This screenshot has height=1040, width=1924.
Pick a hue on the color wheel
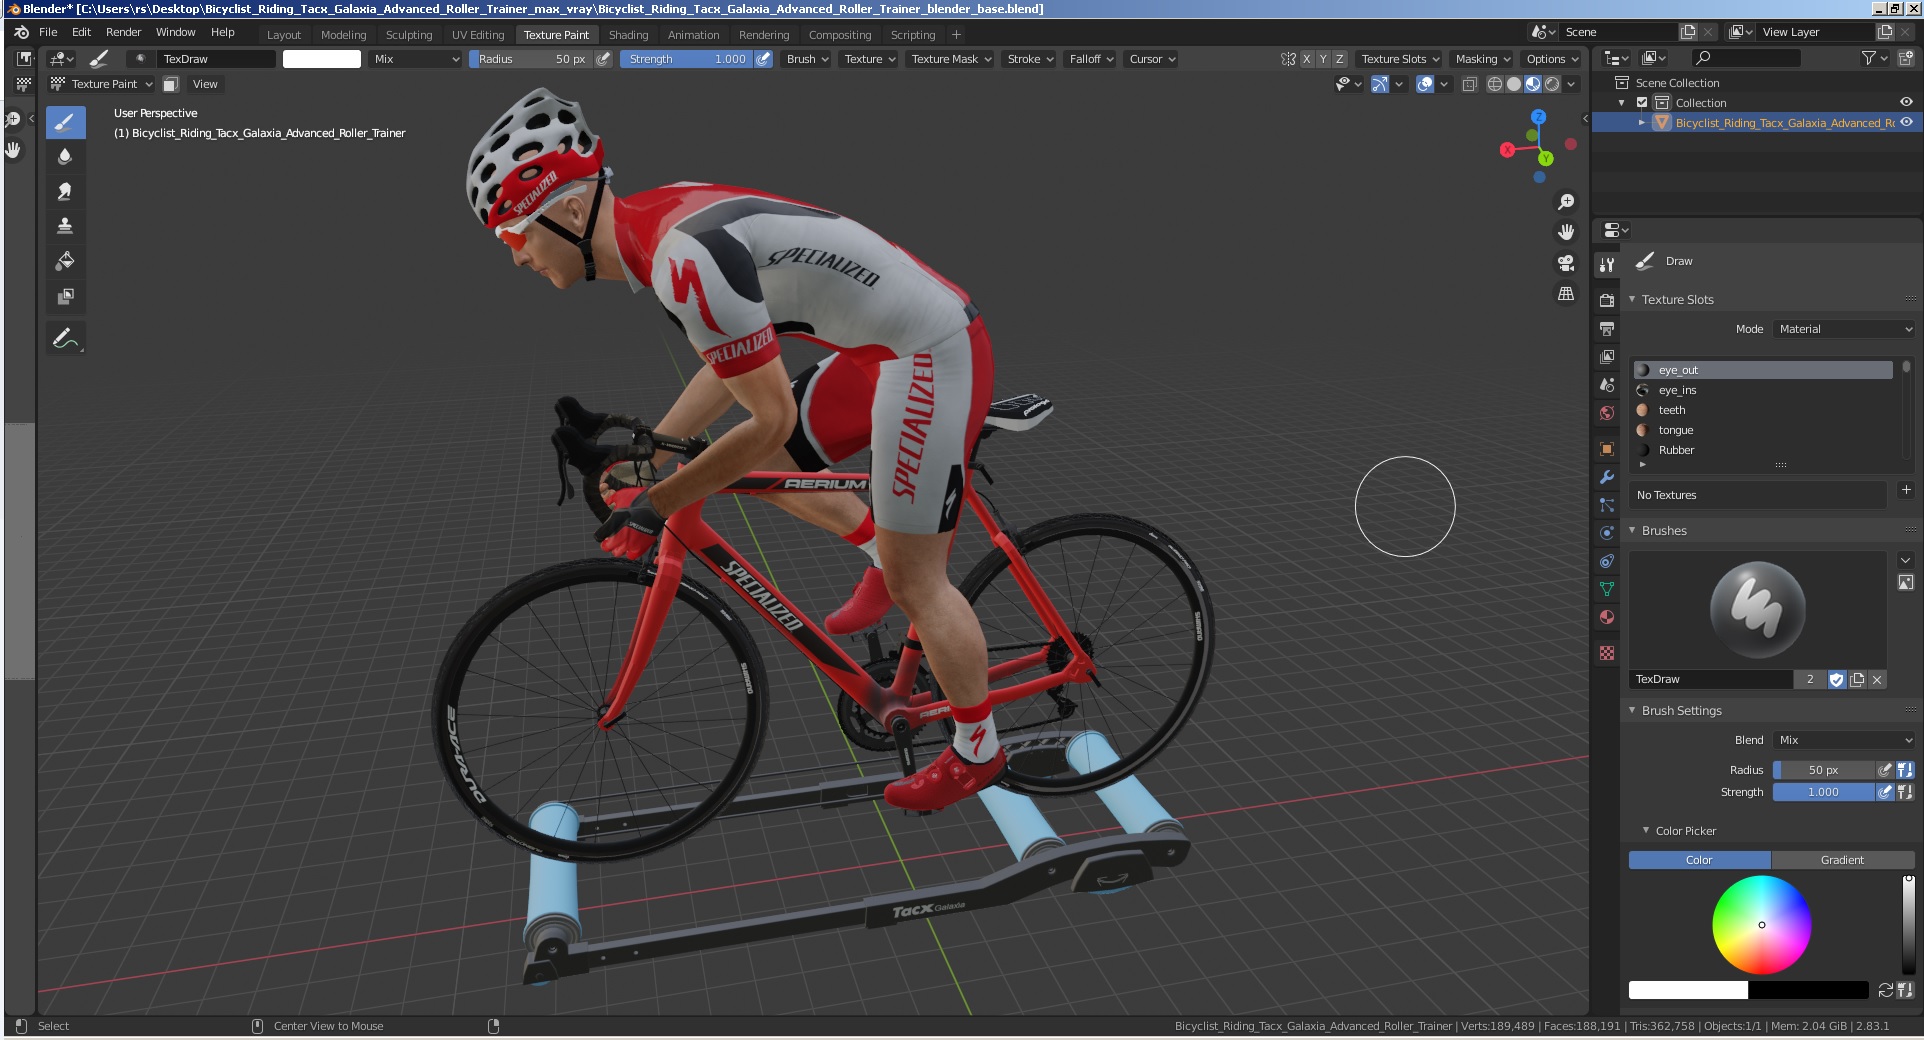(x=1761, y=925)
